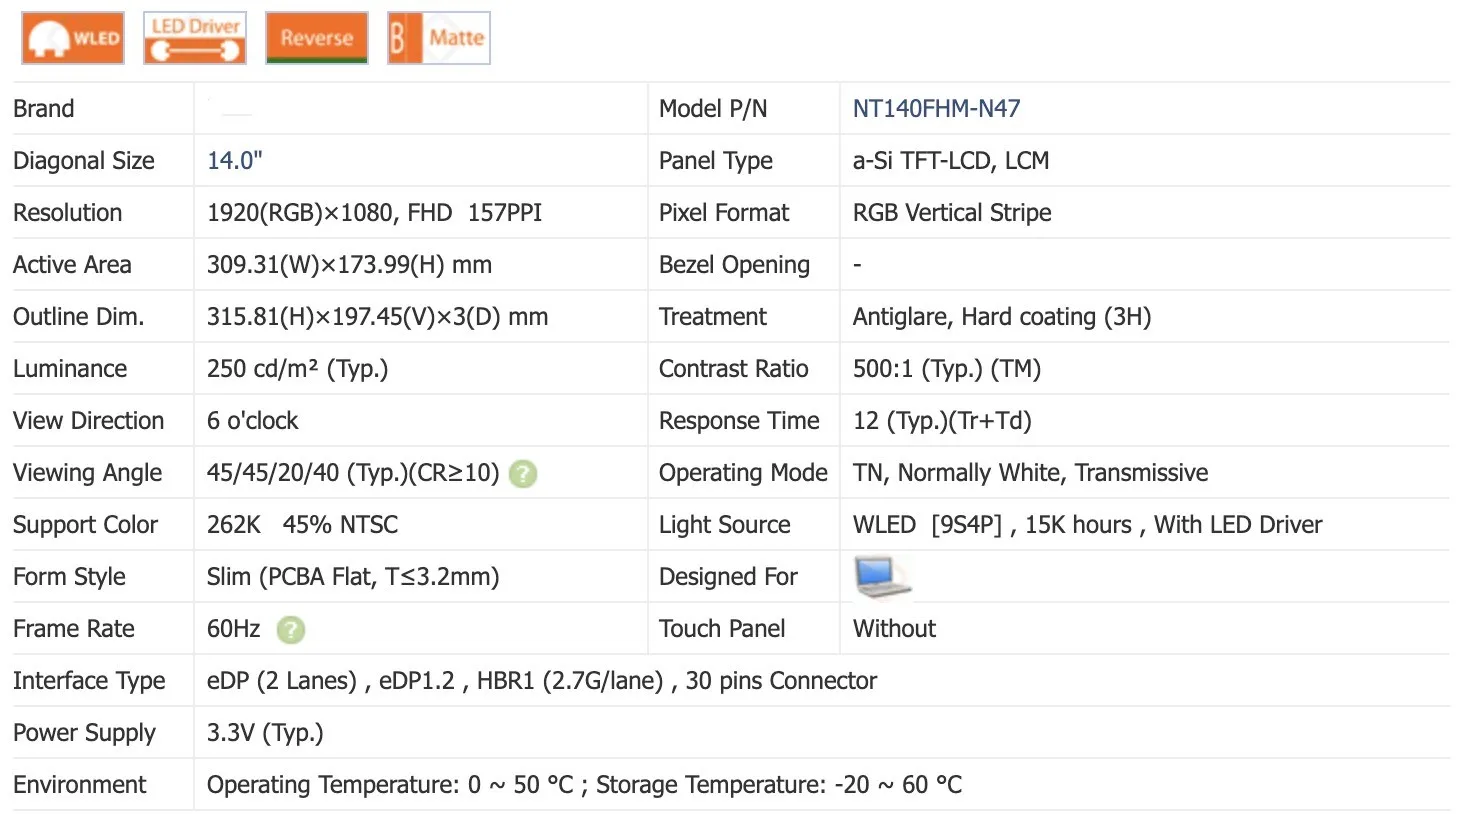The width and height of the screenshot is (1464, 814).
Task: Click the Interface Type label
Action: 89,681
